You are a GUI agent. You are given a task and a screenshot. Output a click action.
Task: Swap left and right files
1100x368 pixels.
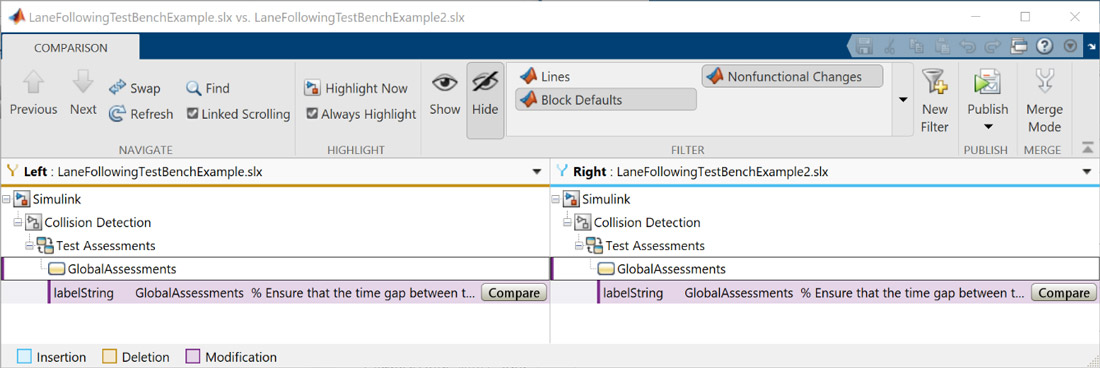[135, 88]
